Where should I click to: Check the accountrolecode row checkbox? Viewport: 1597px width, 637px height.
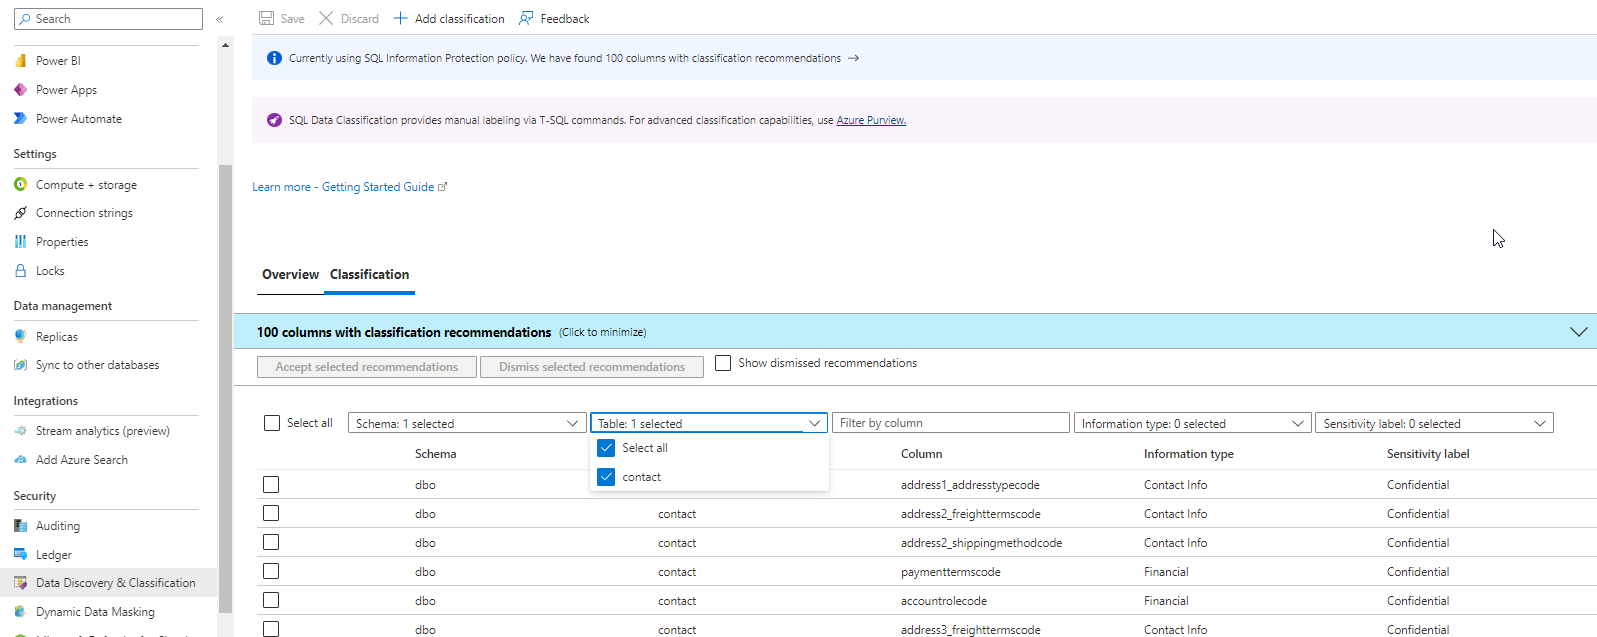tap(271, 601)
